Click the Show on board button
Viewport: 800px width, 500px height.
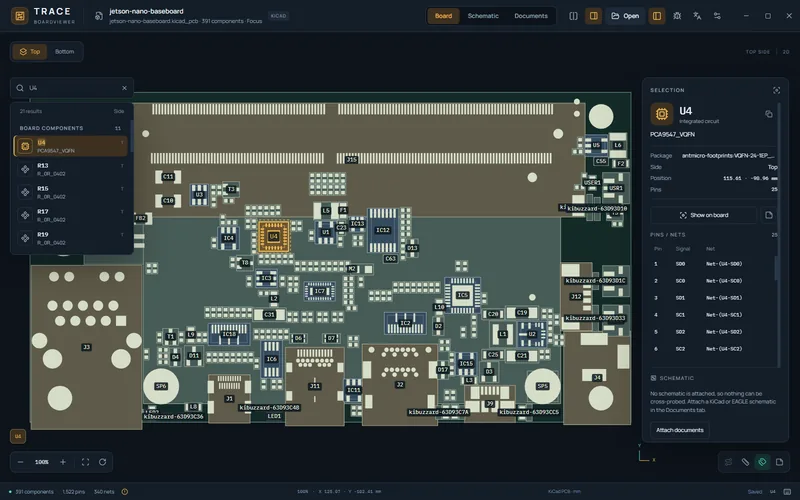pyautogui.click(x=704, y=215)
